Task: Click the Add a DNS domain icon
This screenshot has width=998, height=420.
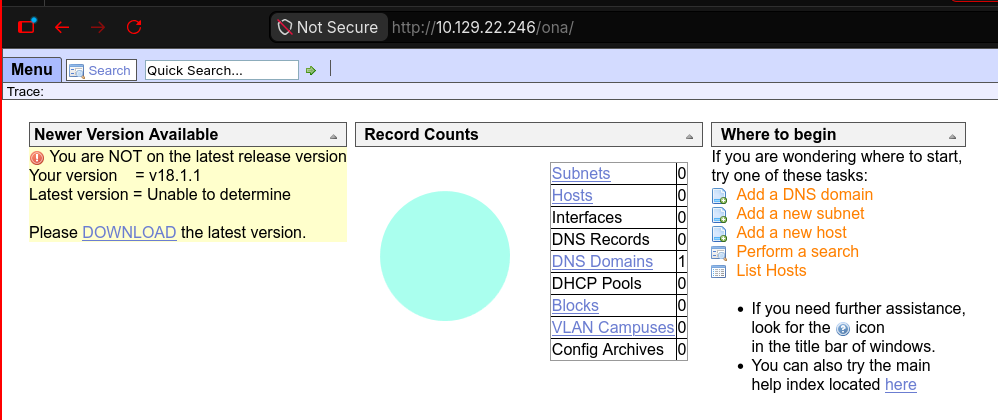Action: (719, 196)
